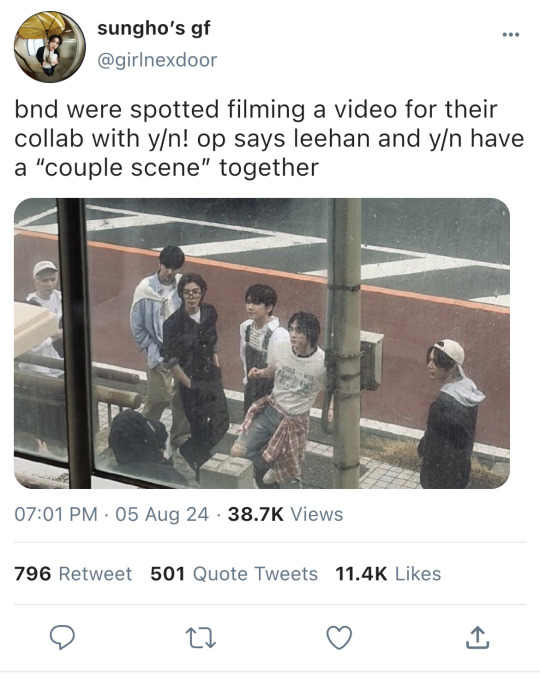Open the three-dot more options menu
The width and height of the screenshot is (540, 680).
[x=511, y=35]
